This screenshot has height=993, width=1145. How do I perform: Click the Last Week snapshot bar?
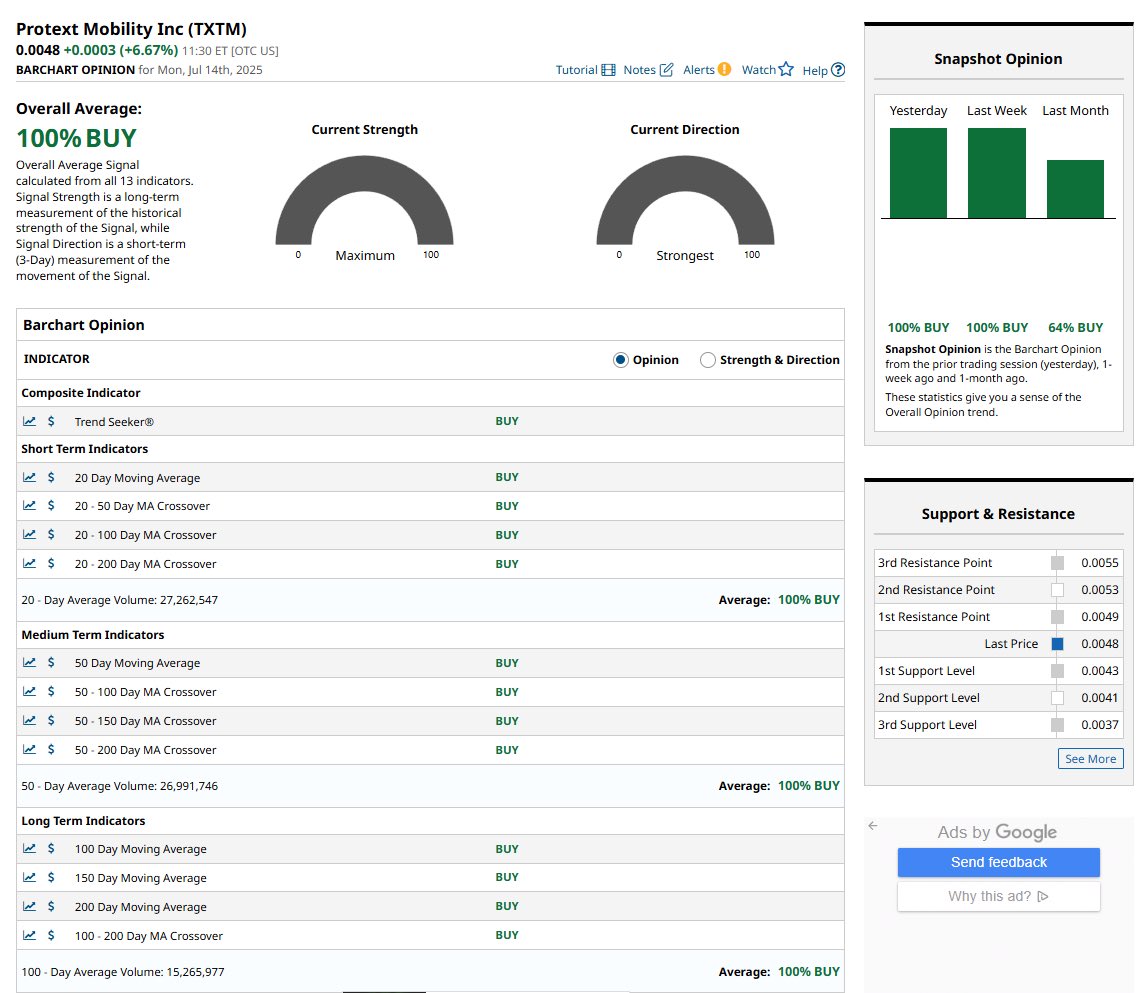click(x=997, y=173)
